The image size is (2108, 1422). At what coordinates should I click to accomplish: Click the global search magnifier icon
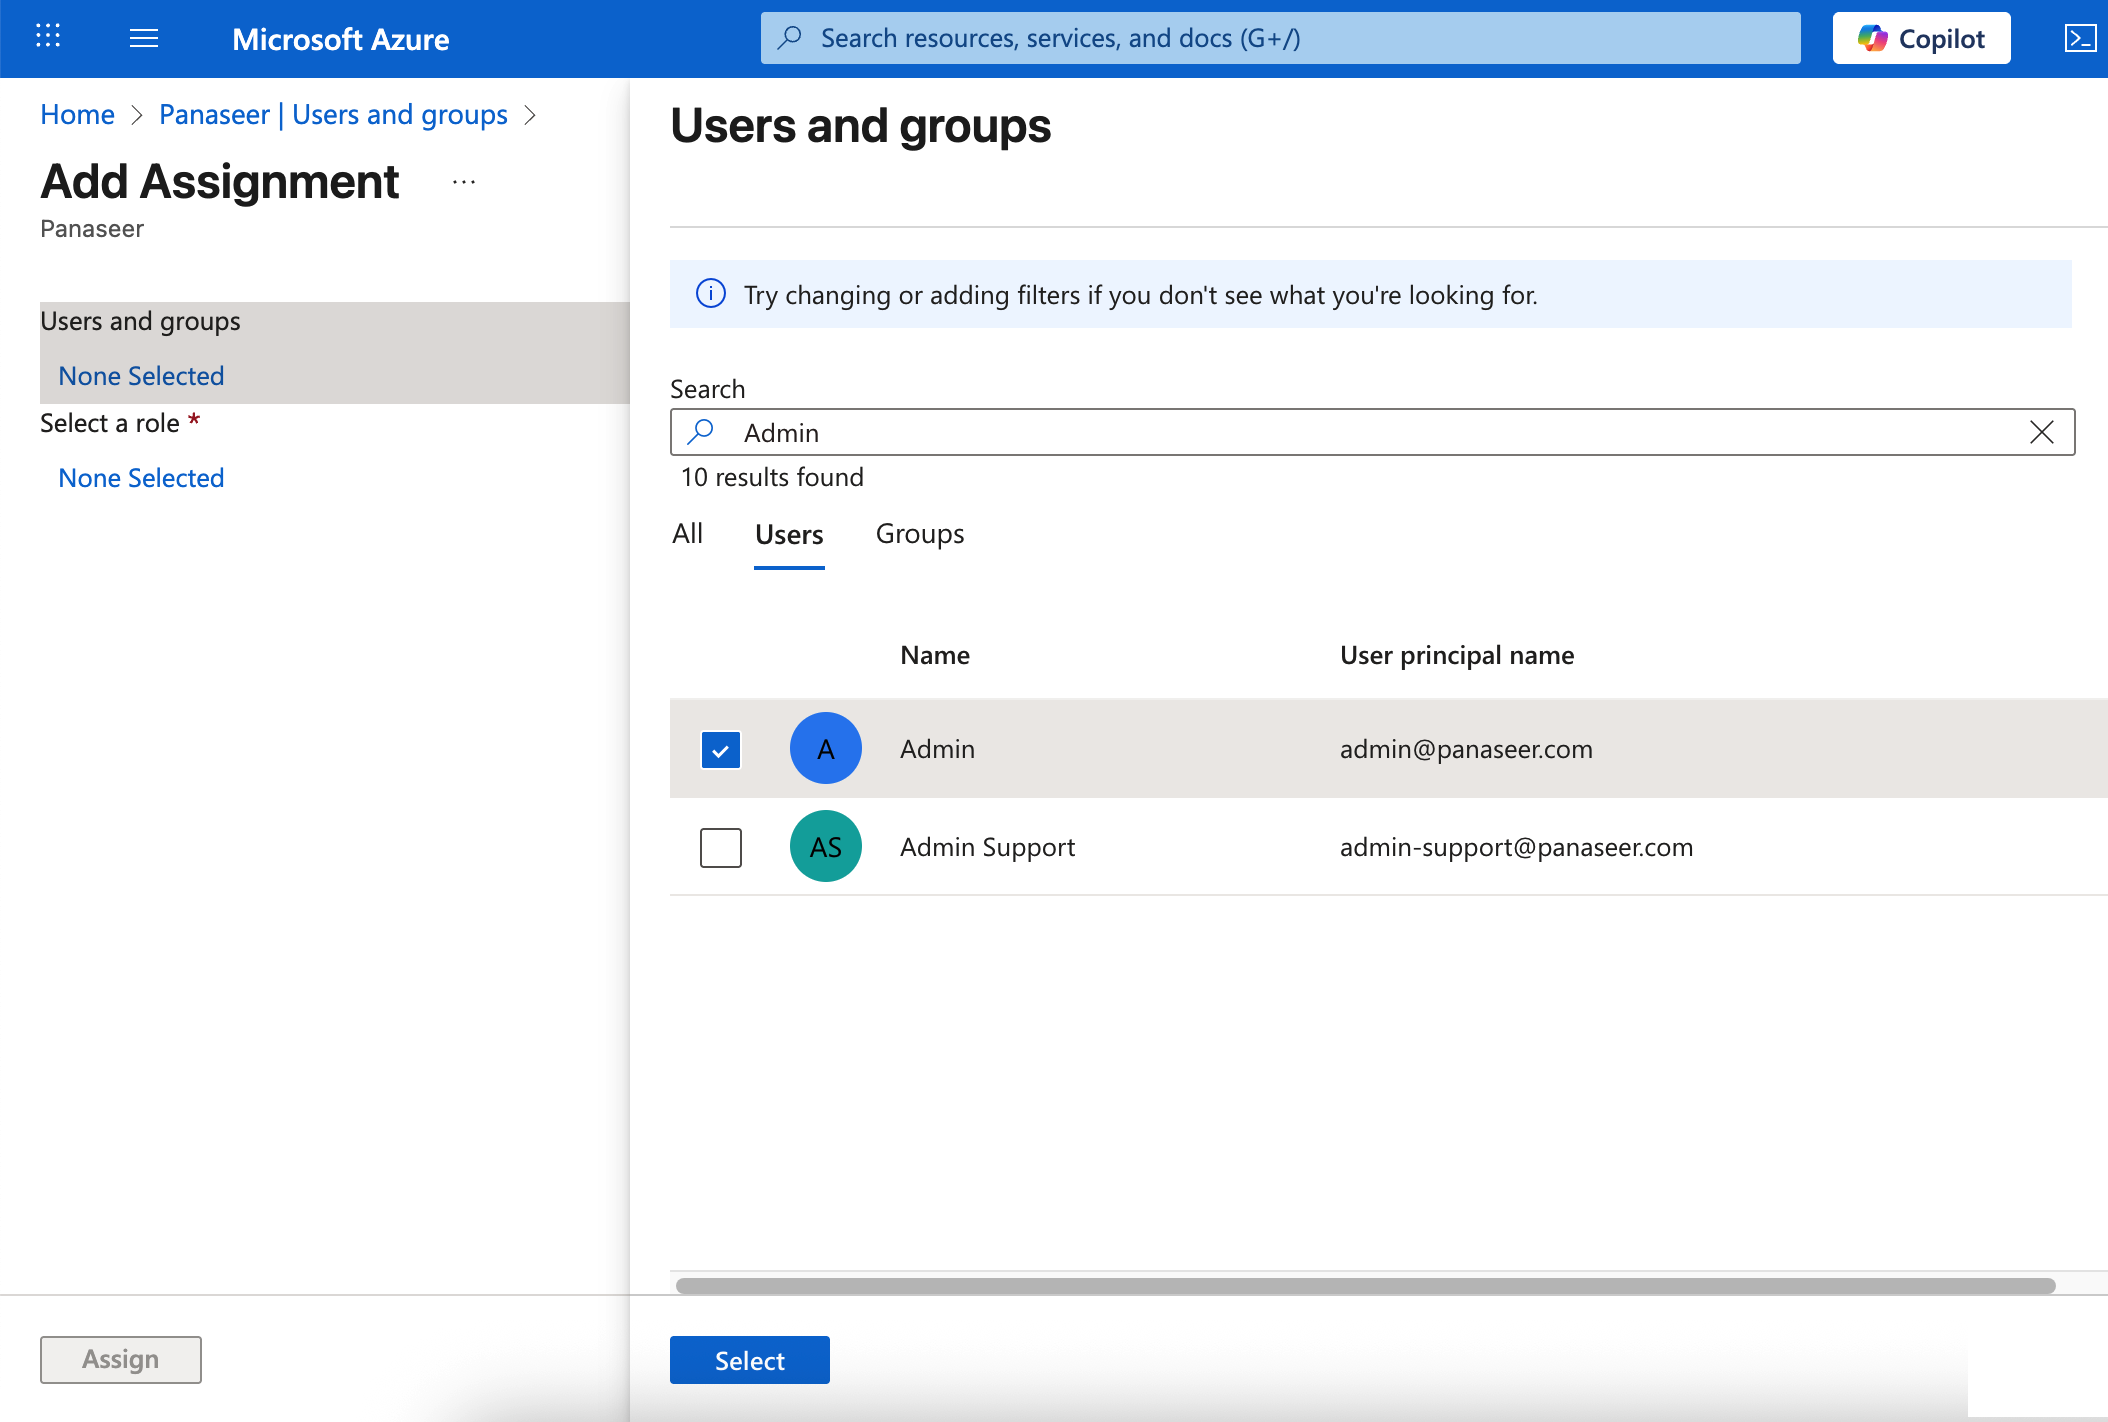[x=790, y=38]
